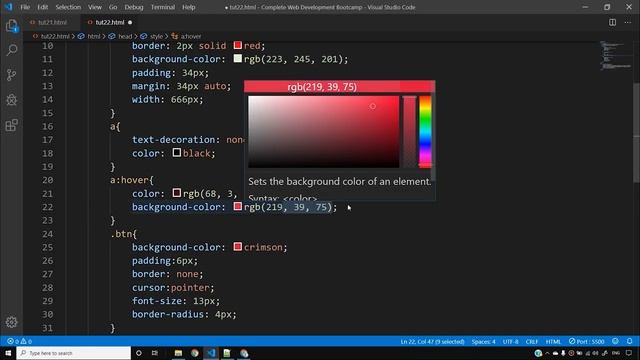Screen dimensions: 640x360
Task: Click the editor vertical scrollbar
Action: 636,133
